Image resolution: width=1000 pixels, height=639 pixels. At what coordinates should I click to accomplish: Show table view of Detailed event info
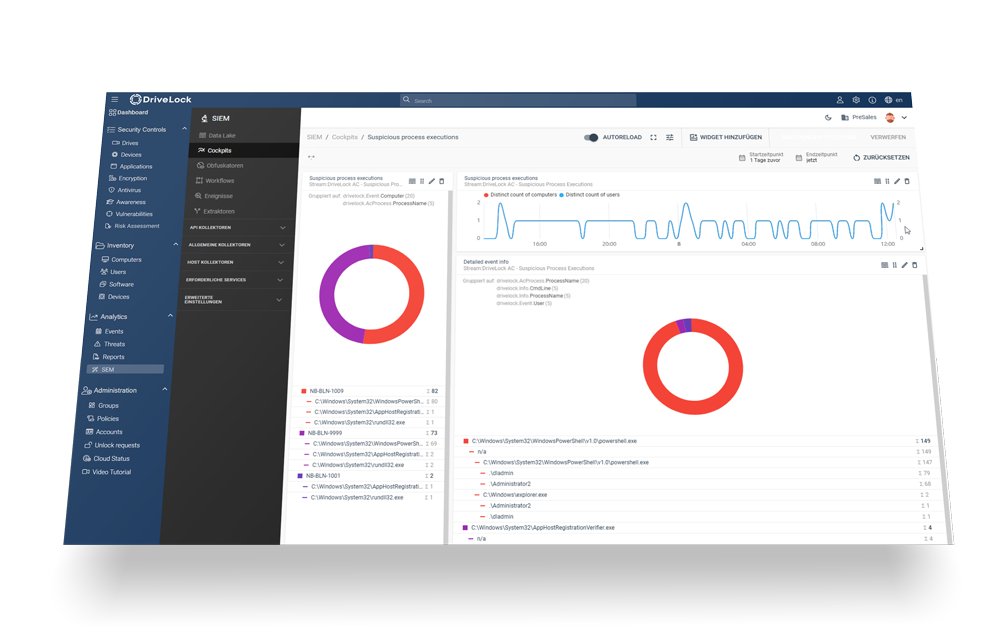[885, 265]
